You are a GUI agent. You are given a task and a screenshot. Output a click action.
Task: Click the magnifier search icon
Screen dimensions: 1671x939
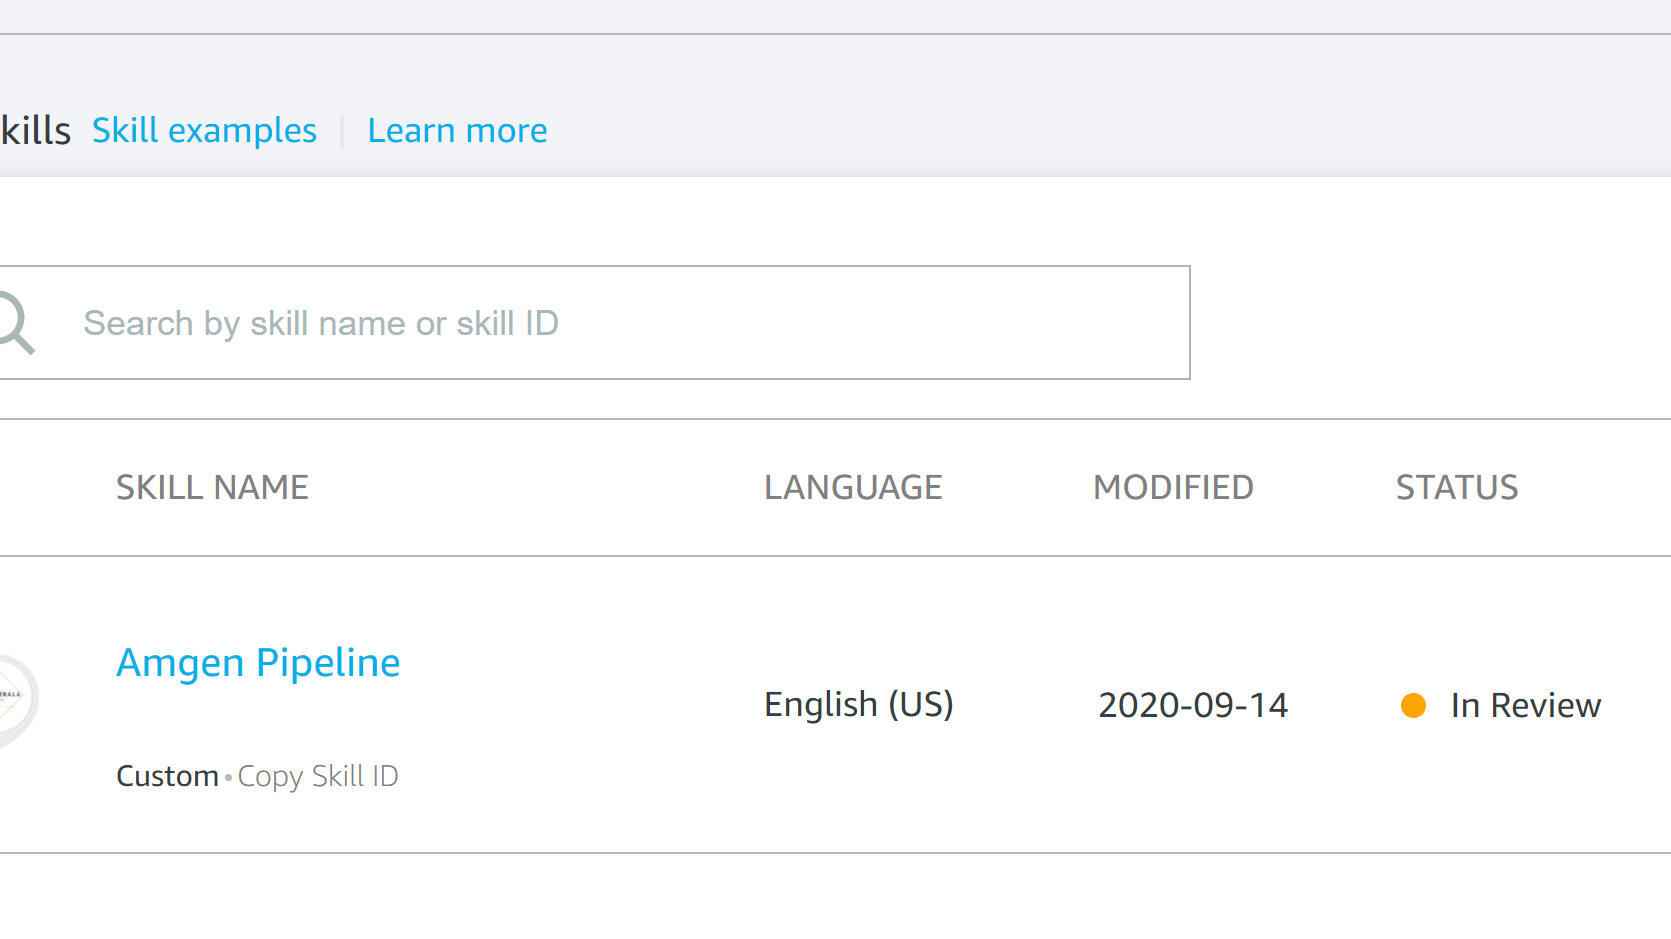click(15, 323)
